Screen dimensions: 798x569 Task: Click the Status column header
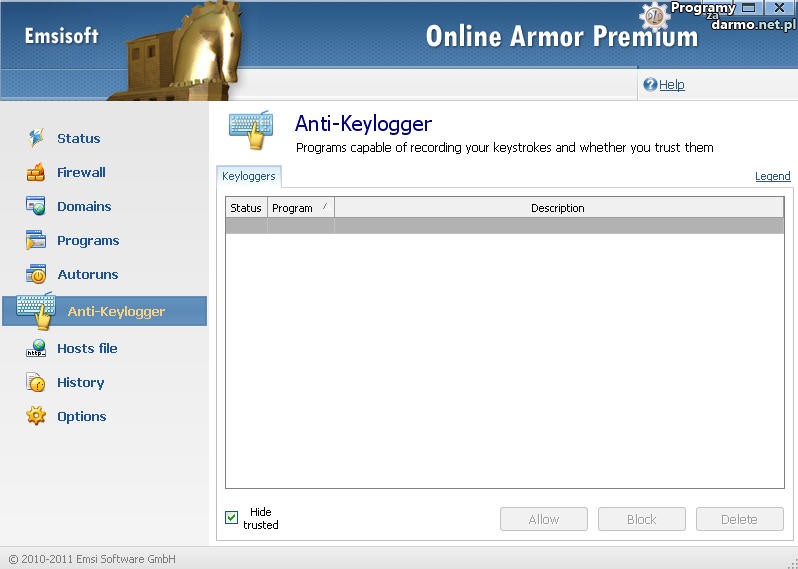point(246,208)
